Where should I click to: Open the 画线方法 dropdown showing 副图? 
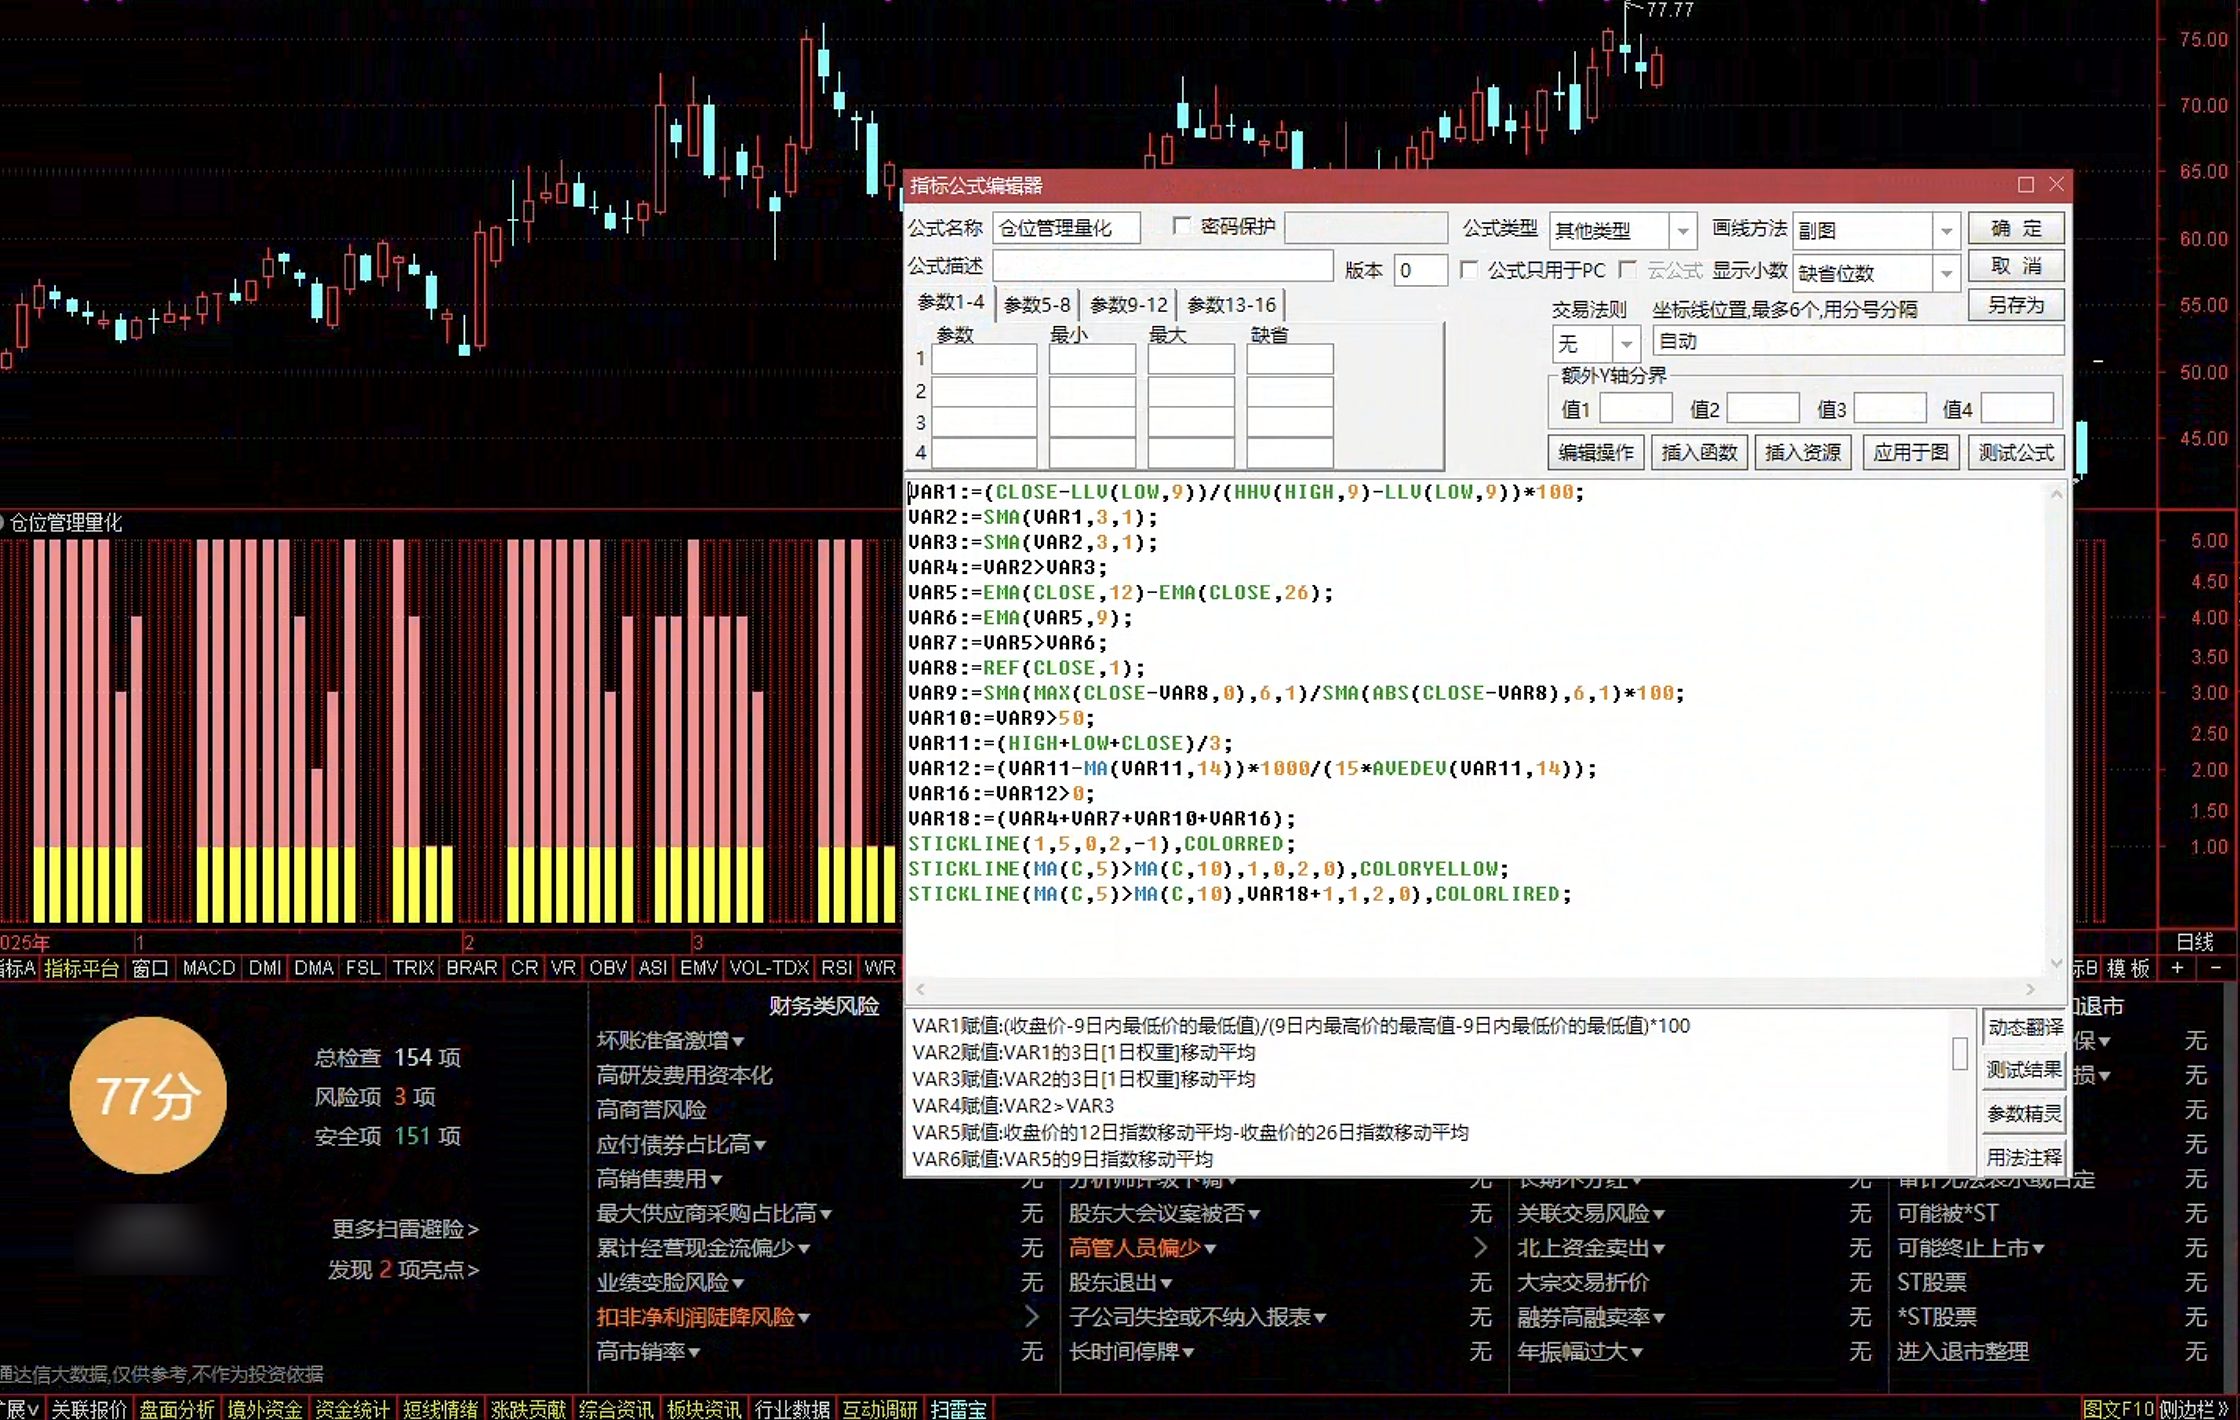point(1946,231)
